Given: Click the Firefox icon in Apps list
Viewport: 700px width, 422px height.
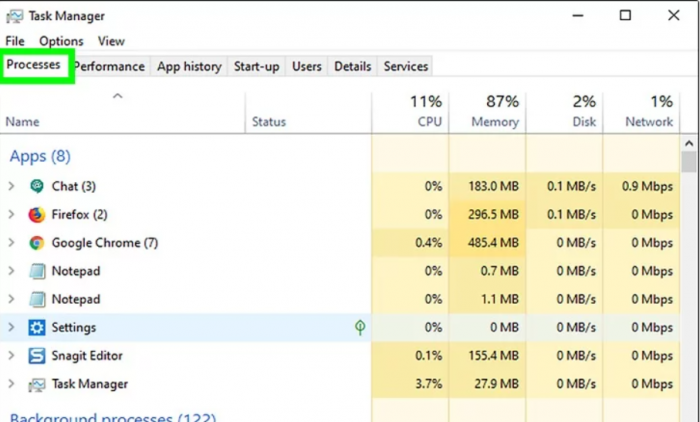Looking at the screenshot, I should (37, 214).
